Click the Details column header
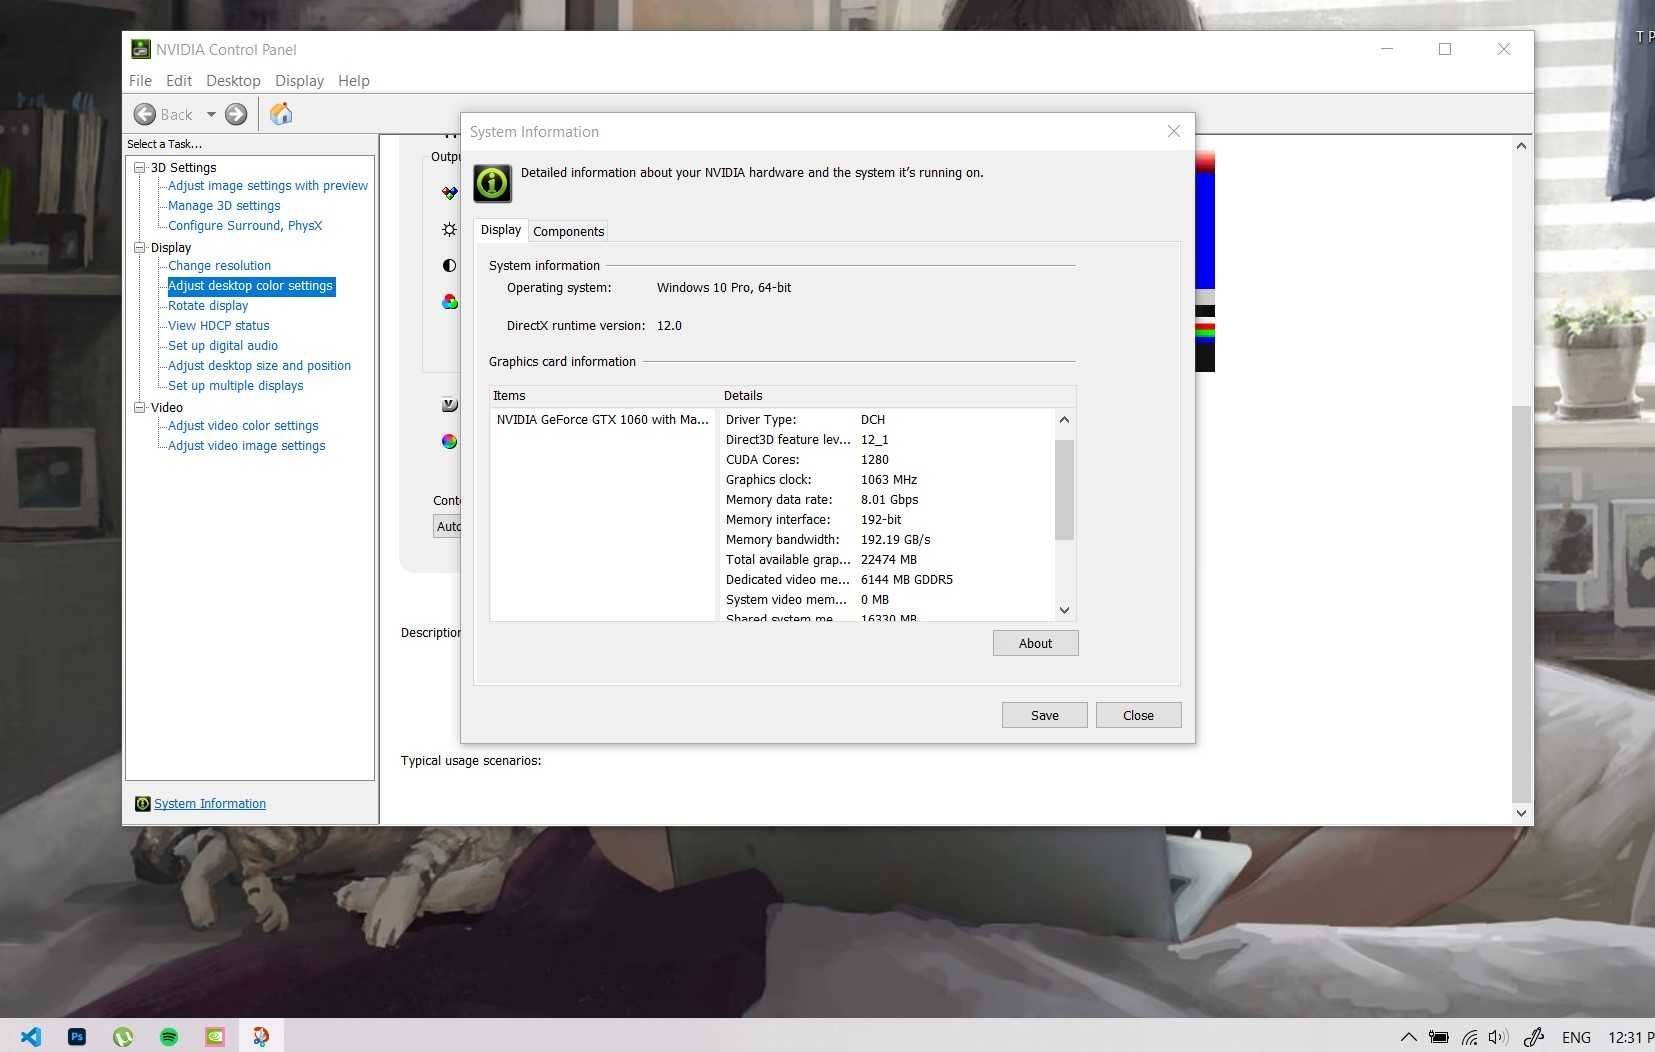Viewport: 1655px width, 1052px height. pos(898,396)
